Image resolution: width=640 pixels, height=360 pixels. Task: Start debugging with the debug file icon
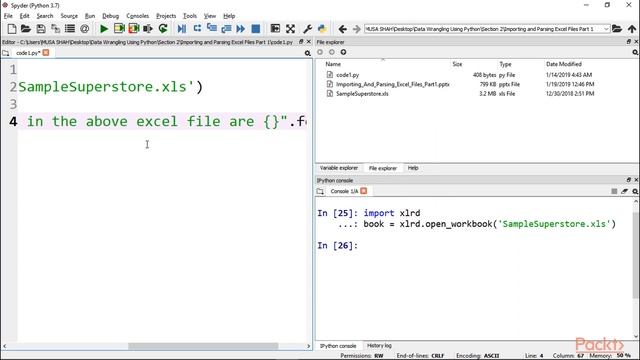point(182,29)
